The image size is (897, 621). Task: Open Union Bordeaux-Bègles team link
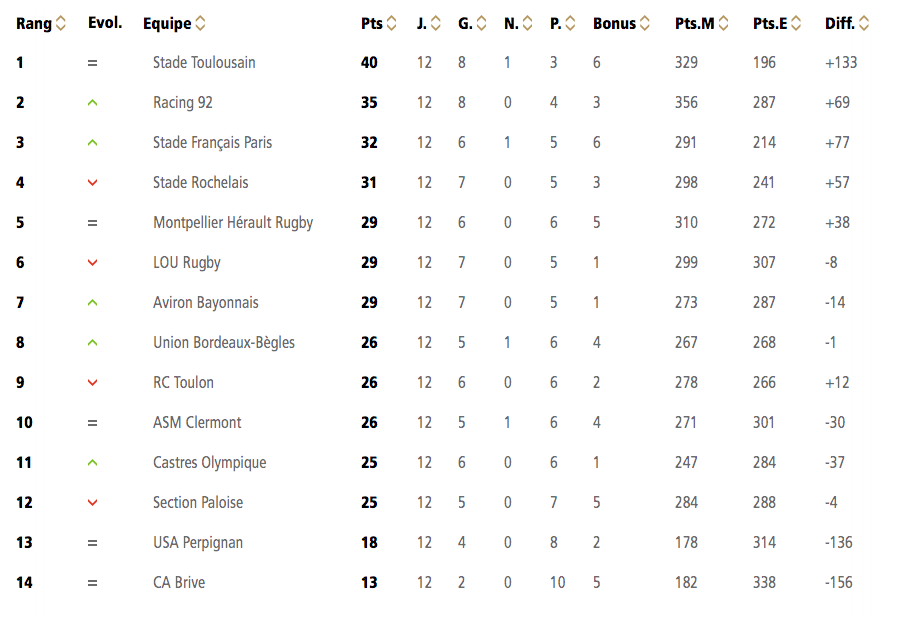[x=224, y=343]
